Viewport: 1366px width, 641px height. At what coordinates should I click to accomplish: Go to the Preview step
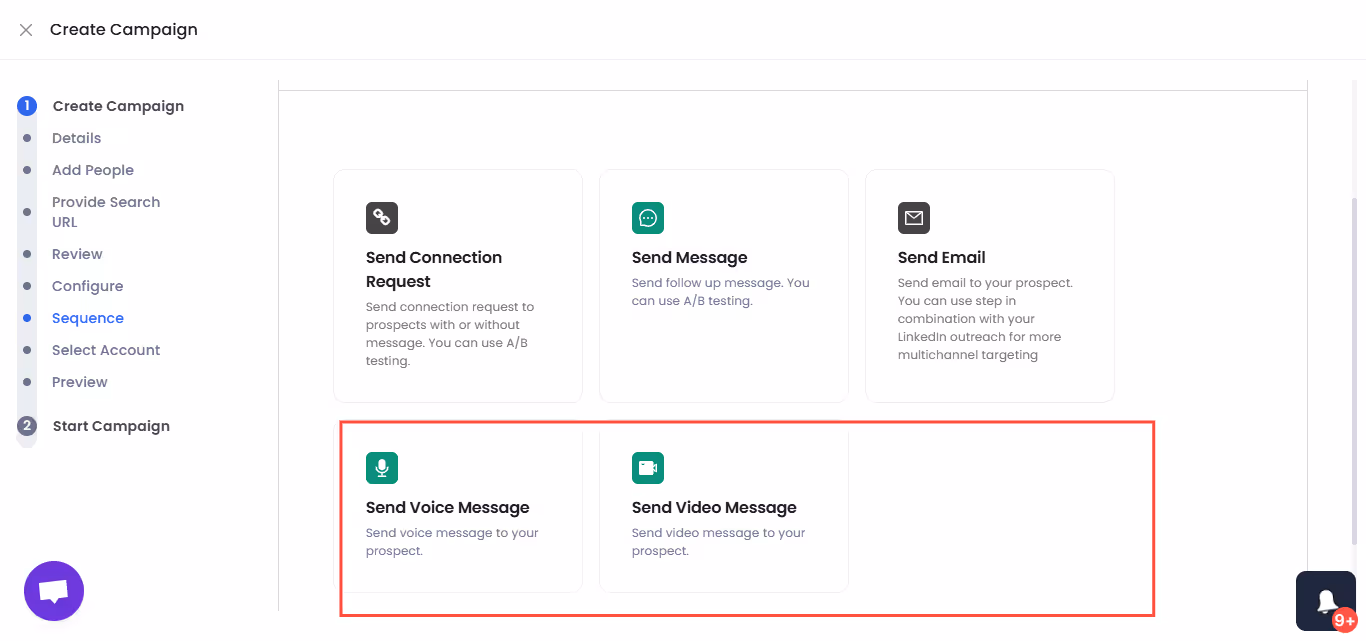[x=79, y=381]
